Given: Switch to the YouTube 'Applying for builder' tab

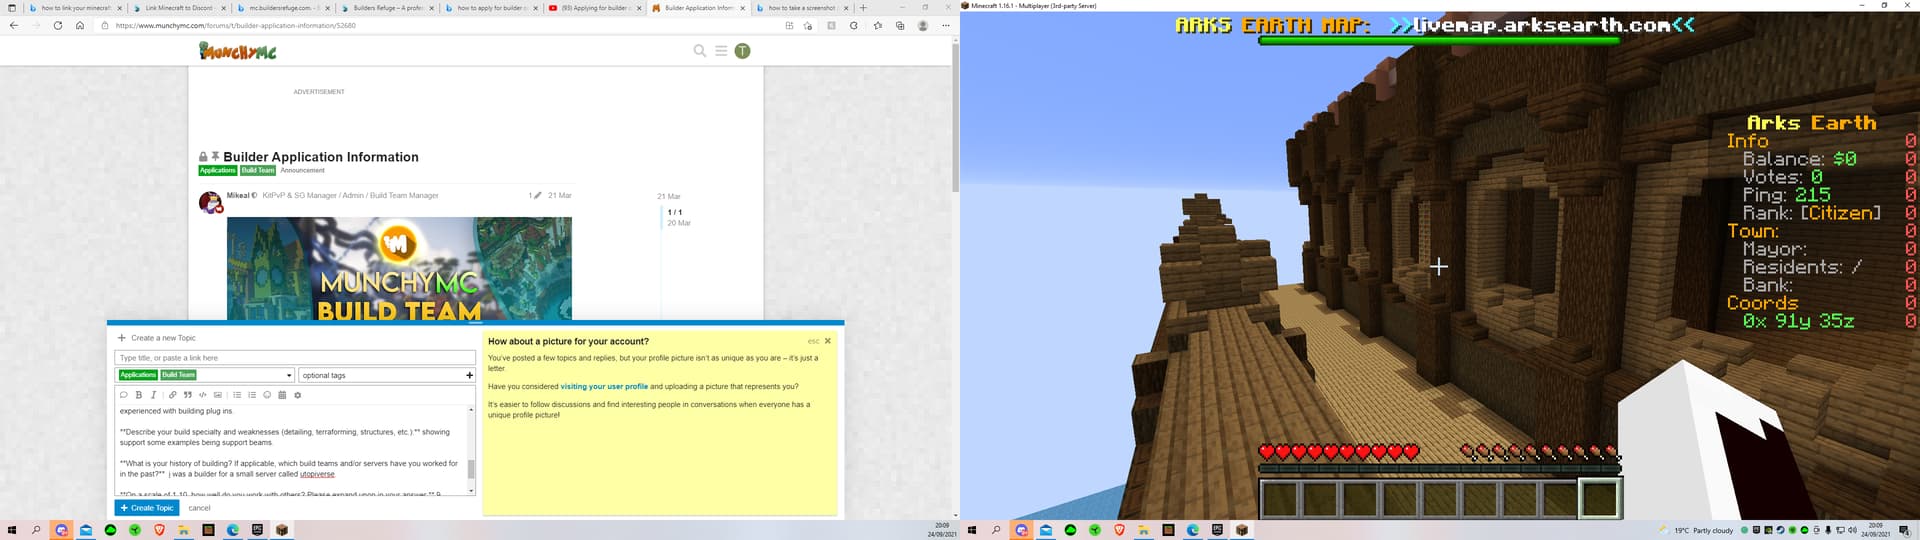Looking at the screenshot, I should pyautogui.click(x=595, y=8).
